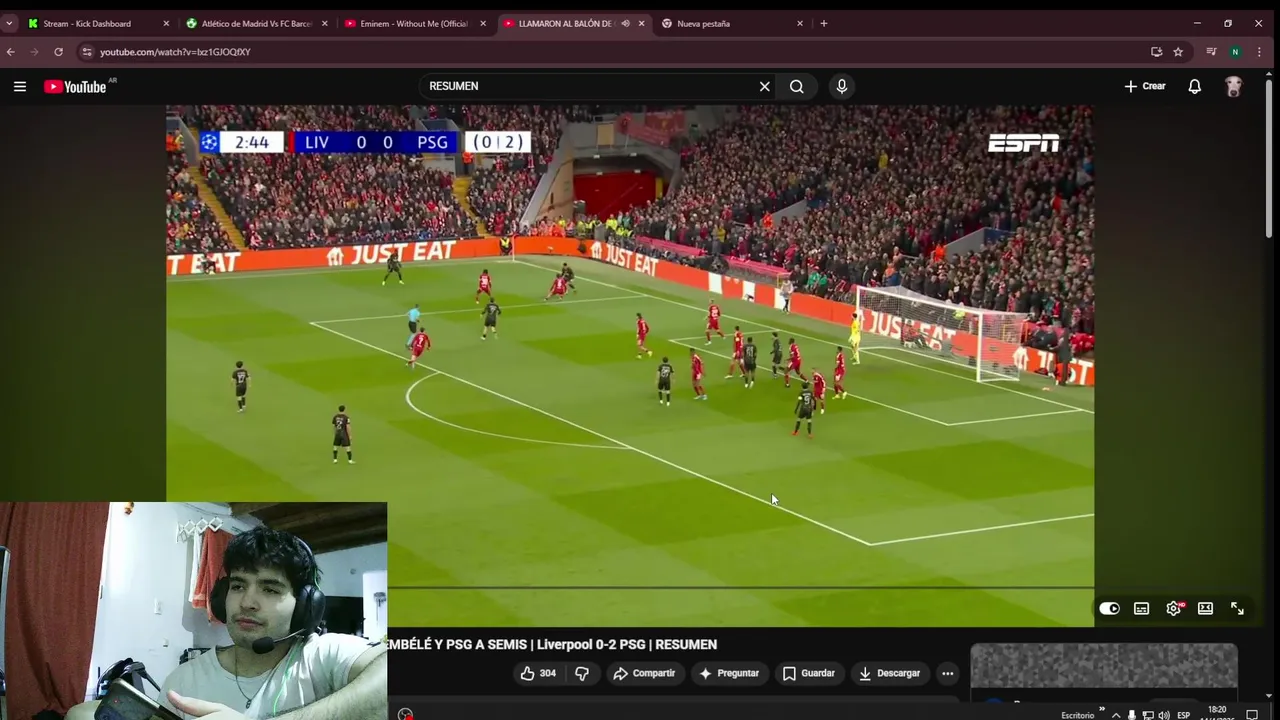Click the YouTube search magnifier button
Image resolution: width=1280 pixels, height=720 pixels.
[797, 86]
